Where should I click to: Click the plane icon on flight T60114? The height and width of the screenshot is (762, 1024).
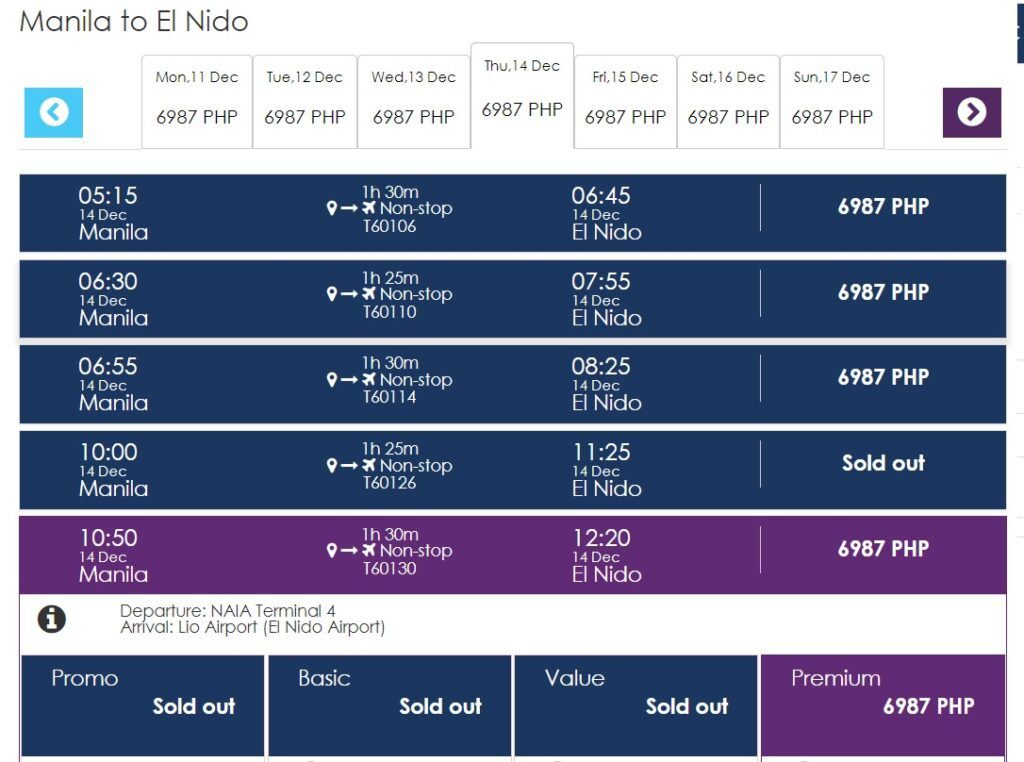369,380
